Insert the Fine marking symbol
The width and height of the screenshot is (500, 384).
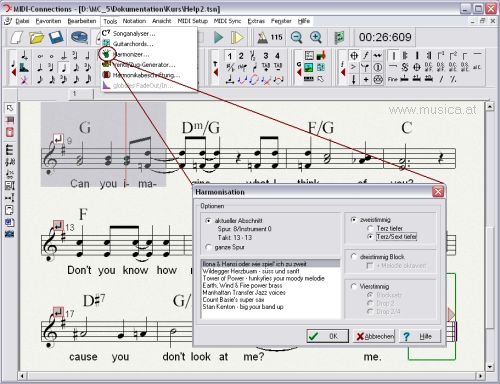pyautogui.click(x=392, y=79)
